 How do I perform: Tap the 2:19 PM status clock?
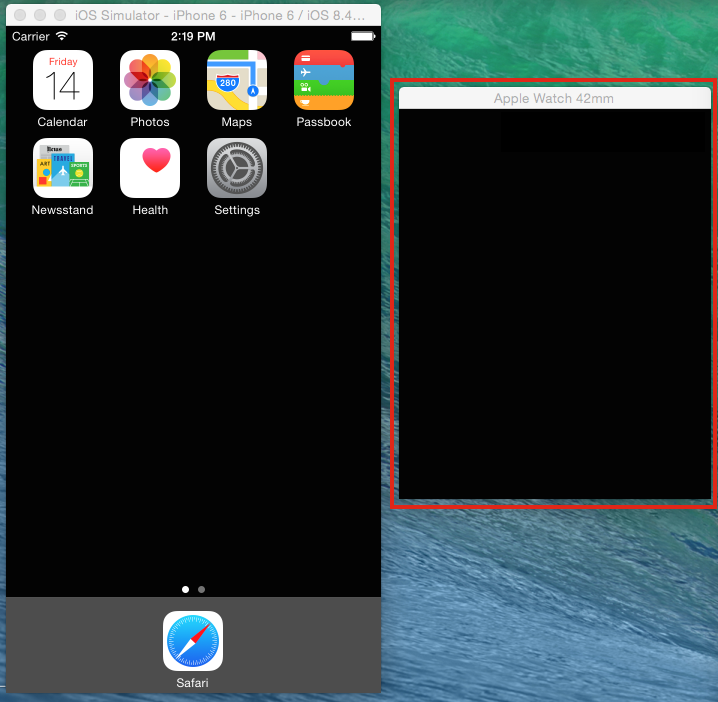coord(193,36)
